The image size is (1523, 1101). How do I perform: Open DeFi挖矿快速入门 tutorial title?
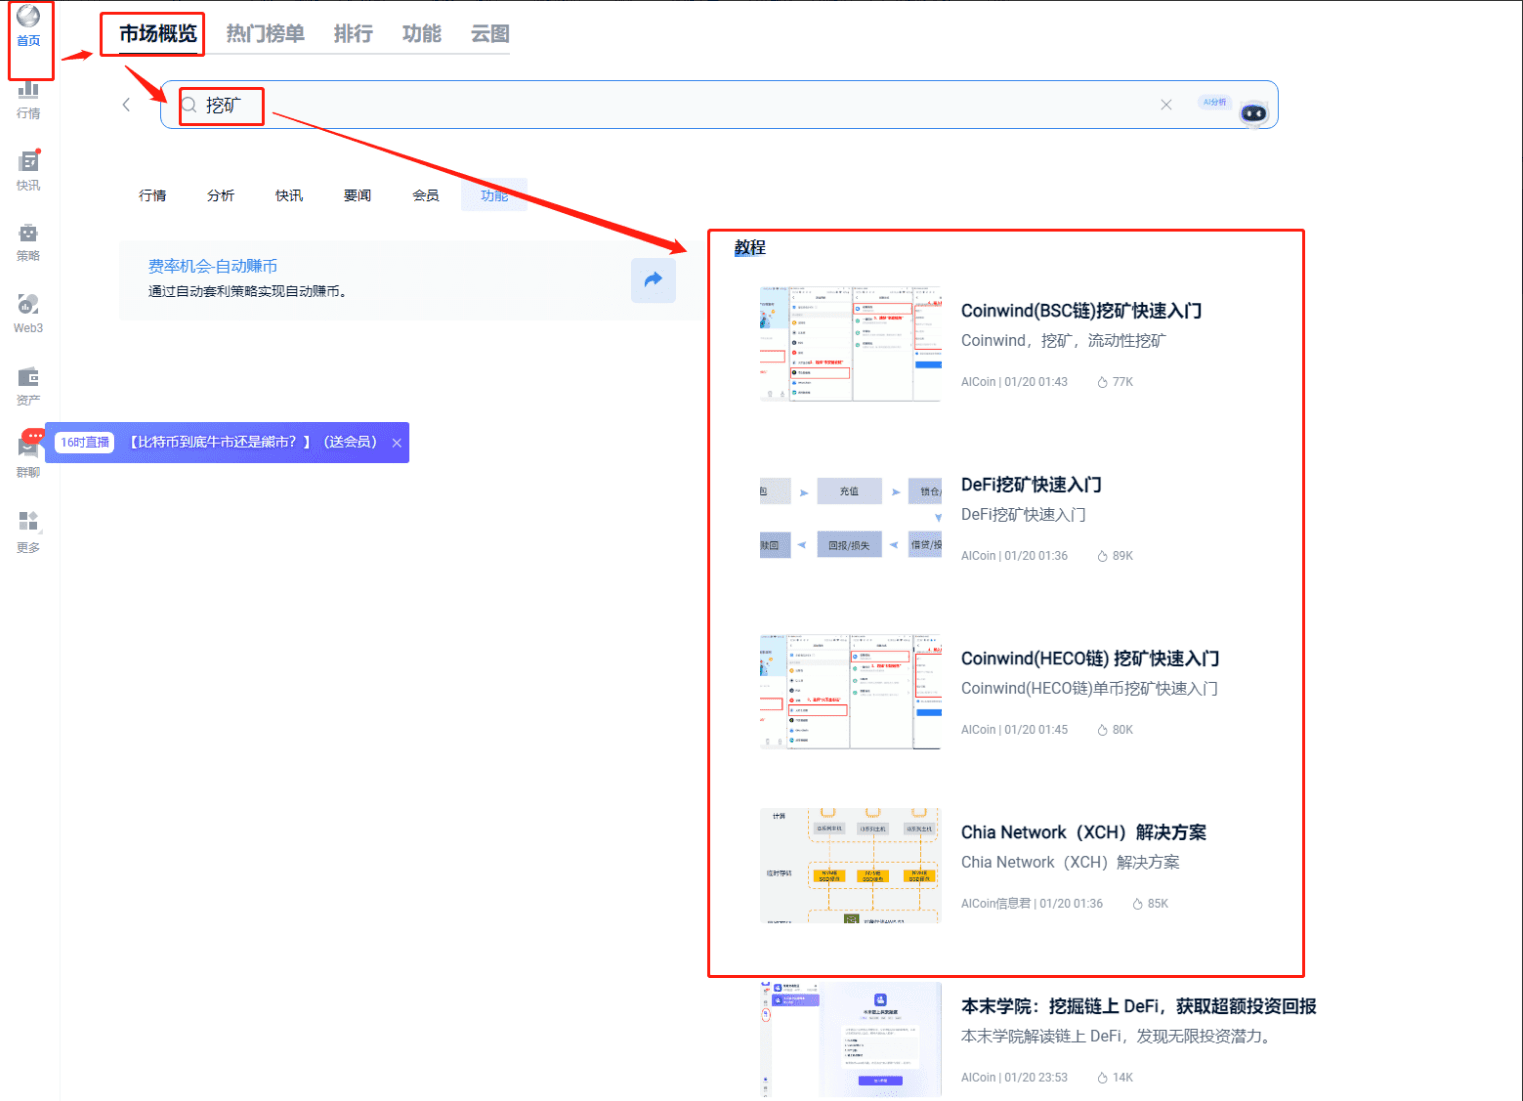tap(1031, 485)
